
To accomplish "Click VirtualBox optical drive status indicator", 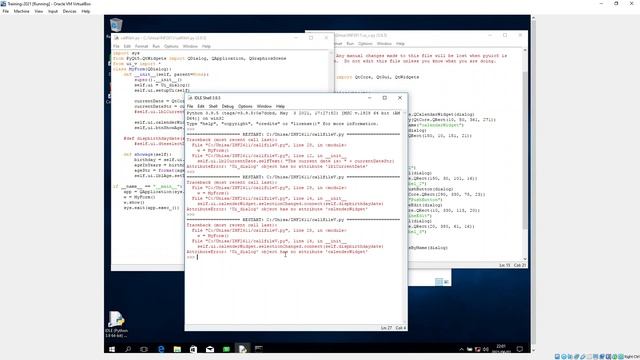I will point(564,357).
